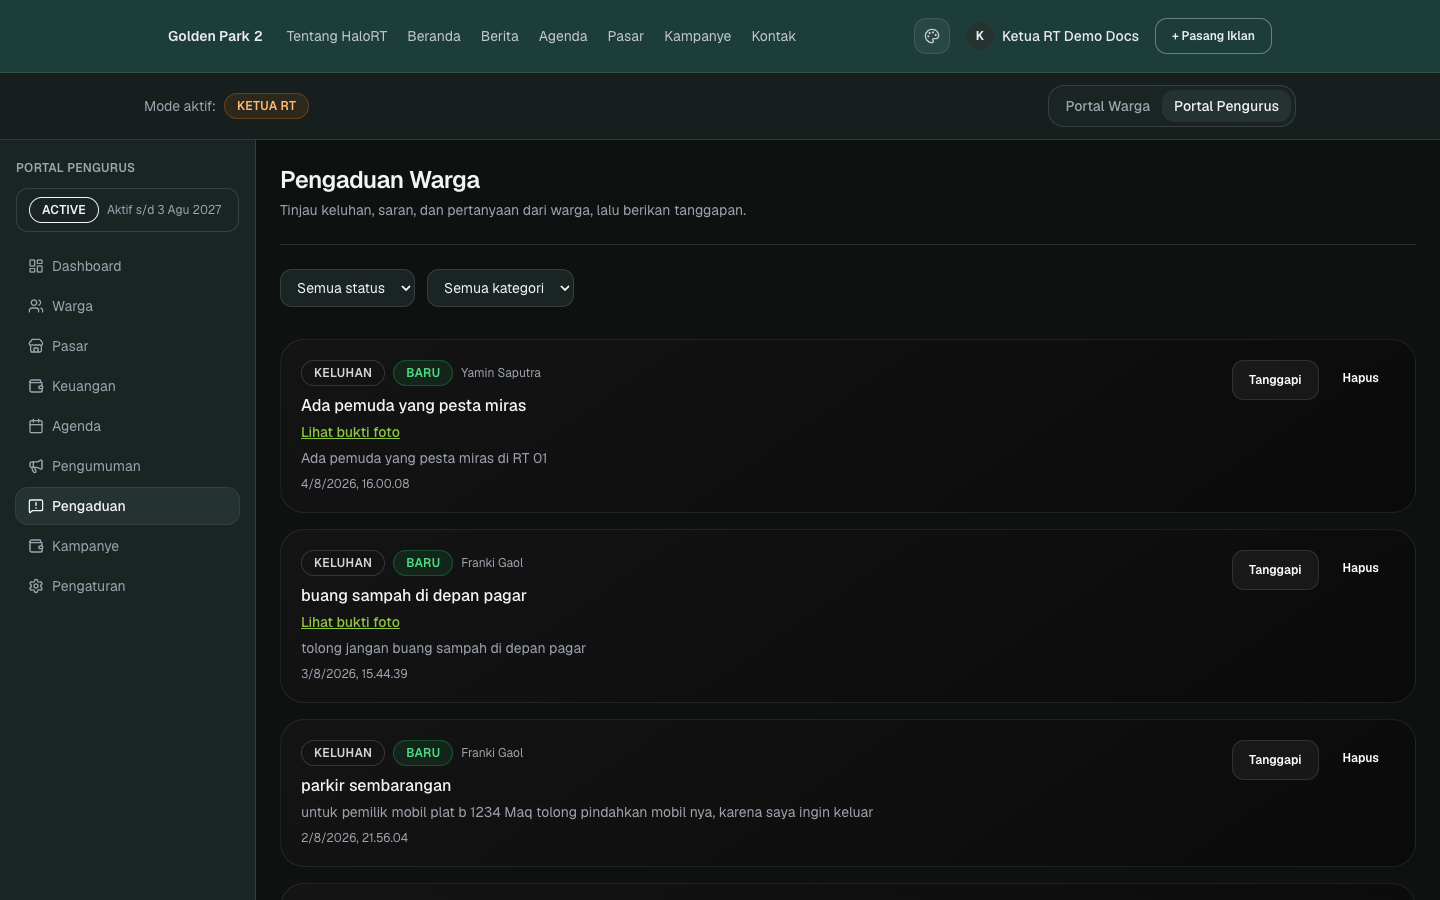1440x900 pixels.
Task: Click the K avatar circle in the header
Action: pos(979,36)
